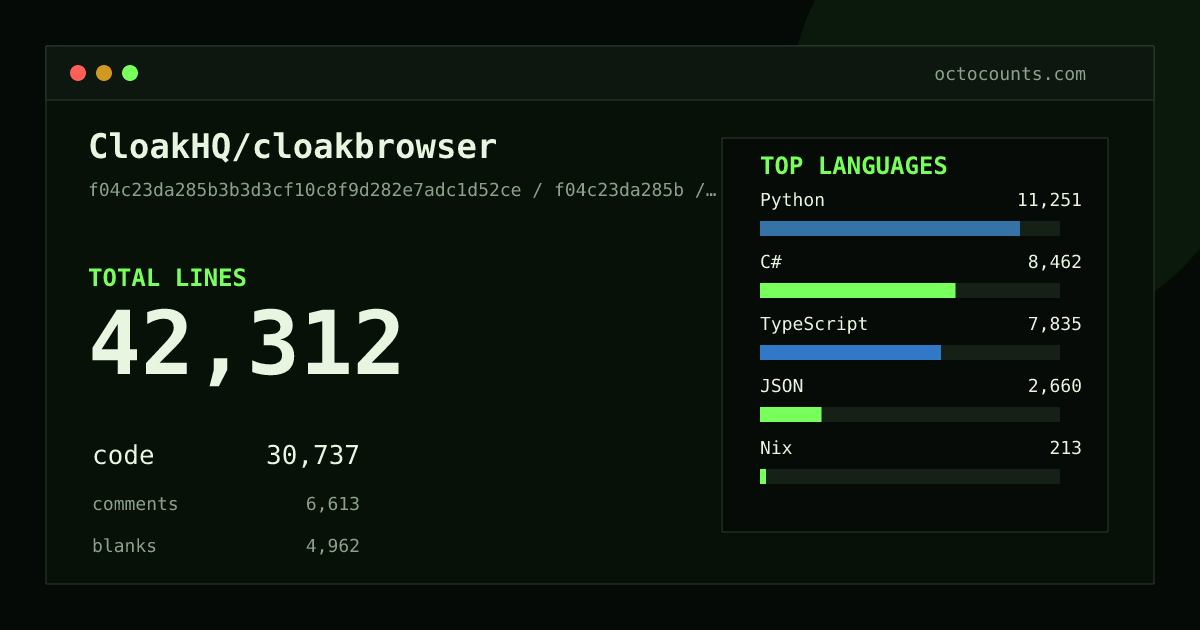Click the TOTAL LINES heading
Image resolution: width=1200 pixels, height=630 pixels.
167,278
